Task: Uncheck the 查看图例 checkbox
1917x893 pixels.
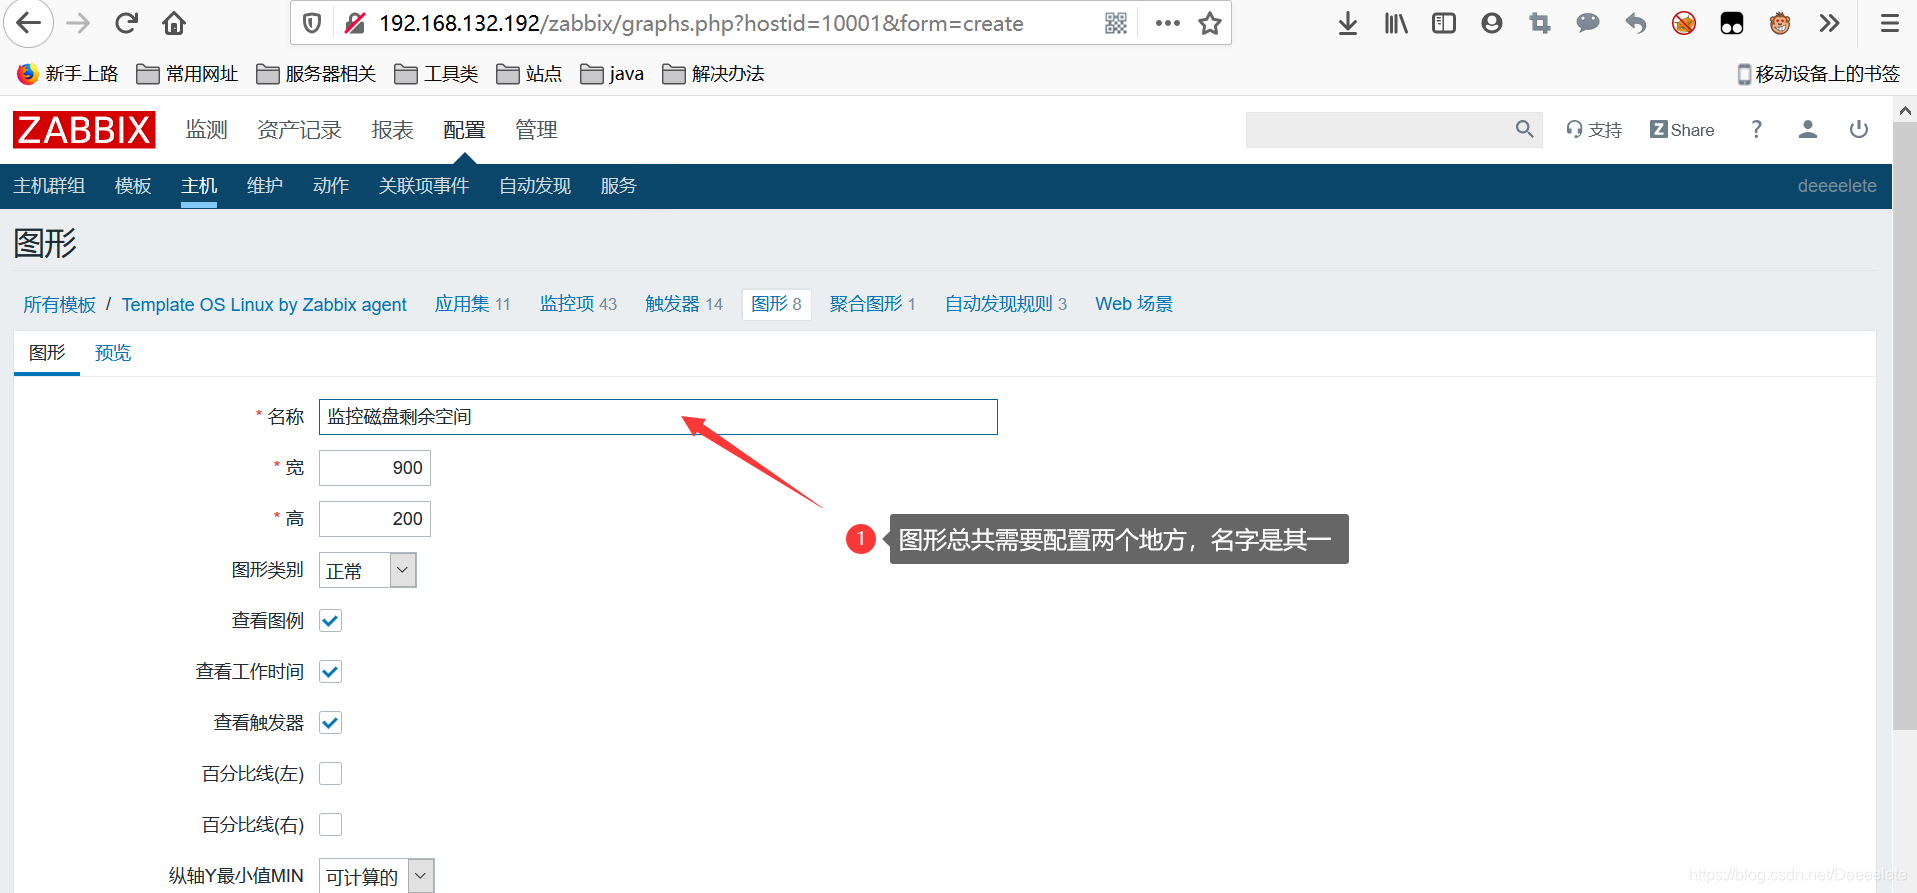Action: (x=330, y=621)
